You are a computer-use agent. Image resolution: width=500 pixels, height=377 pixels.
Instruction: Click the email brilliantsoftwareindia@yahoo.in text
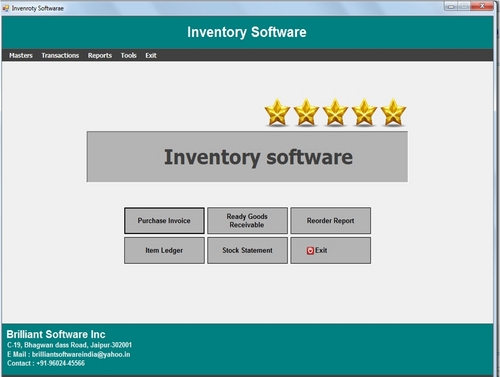click(81, 354)
